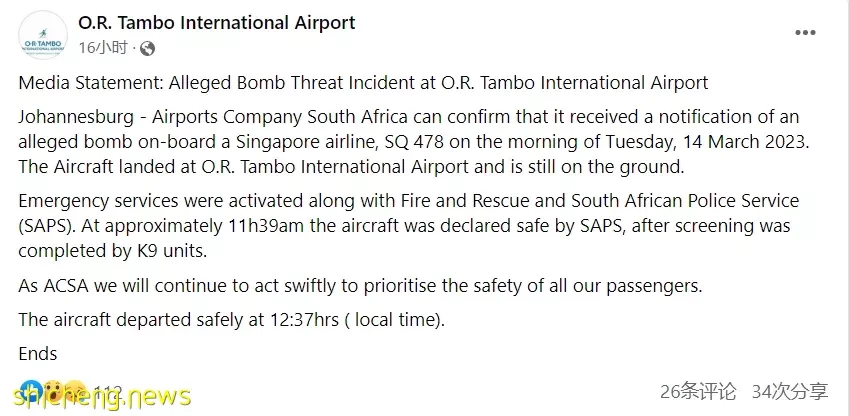Click the Emergency services paragraph
The height and width of the screenshot is (416, 849).
click(x=409, y=225)
